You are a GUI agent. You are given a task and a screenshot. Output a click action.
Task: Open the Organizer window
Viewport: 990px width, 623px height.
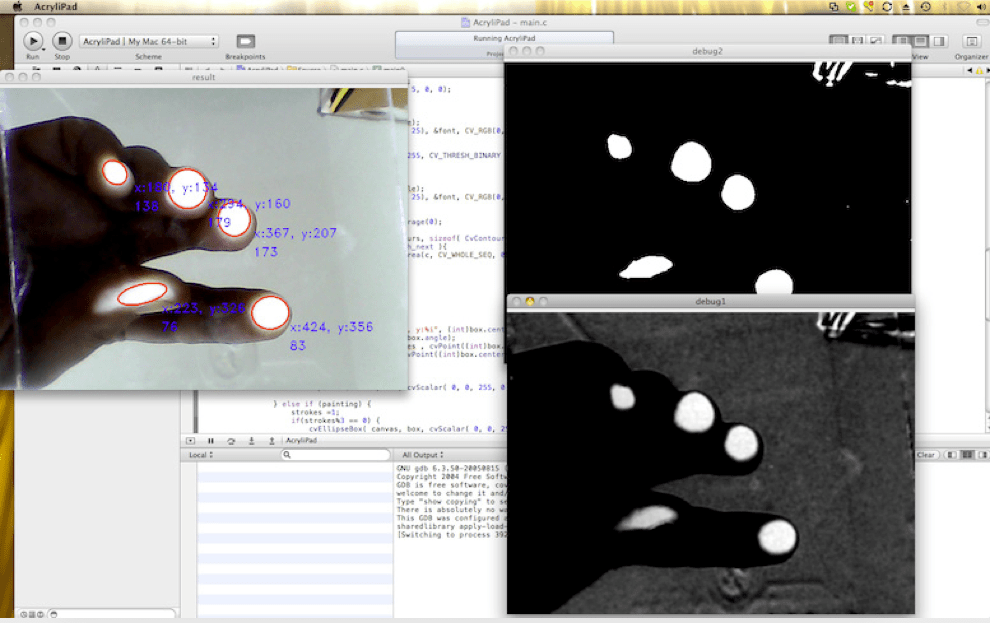click(970, 41)
